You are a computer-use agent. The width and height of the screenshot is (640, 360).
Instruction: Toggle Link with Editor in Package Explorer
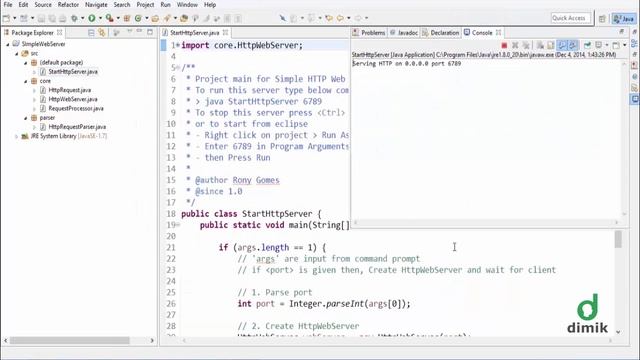point(102,33)
